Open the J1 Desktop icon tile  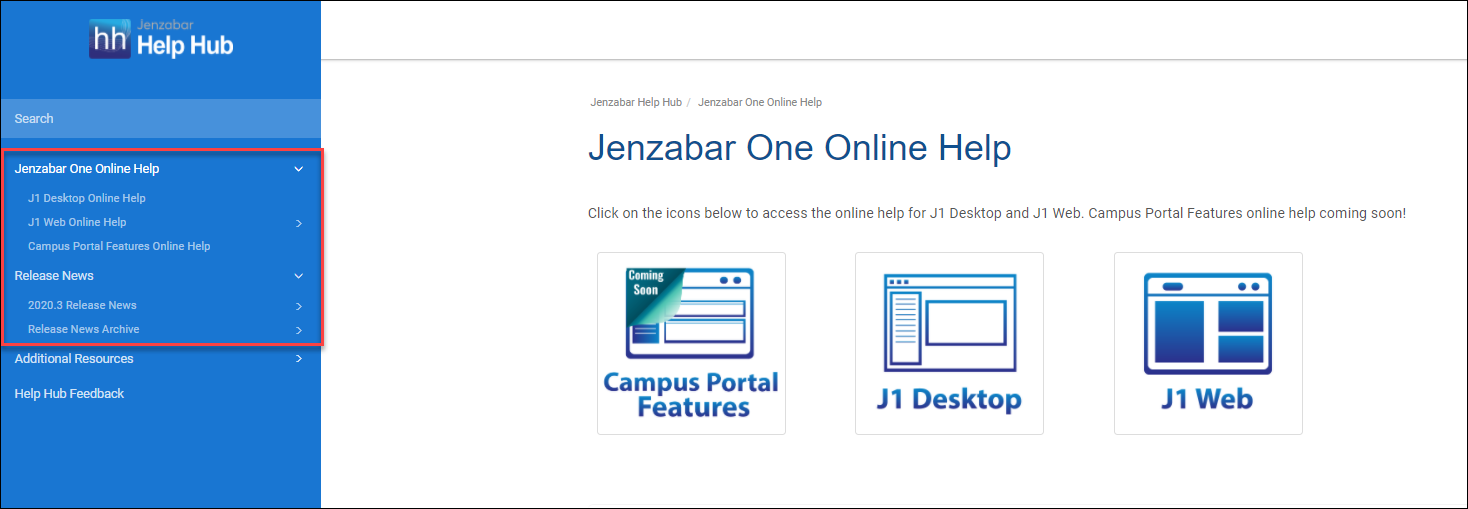pyautogui.click(x=949, y=343)
